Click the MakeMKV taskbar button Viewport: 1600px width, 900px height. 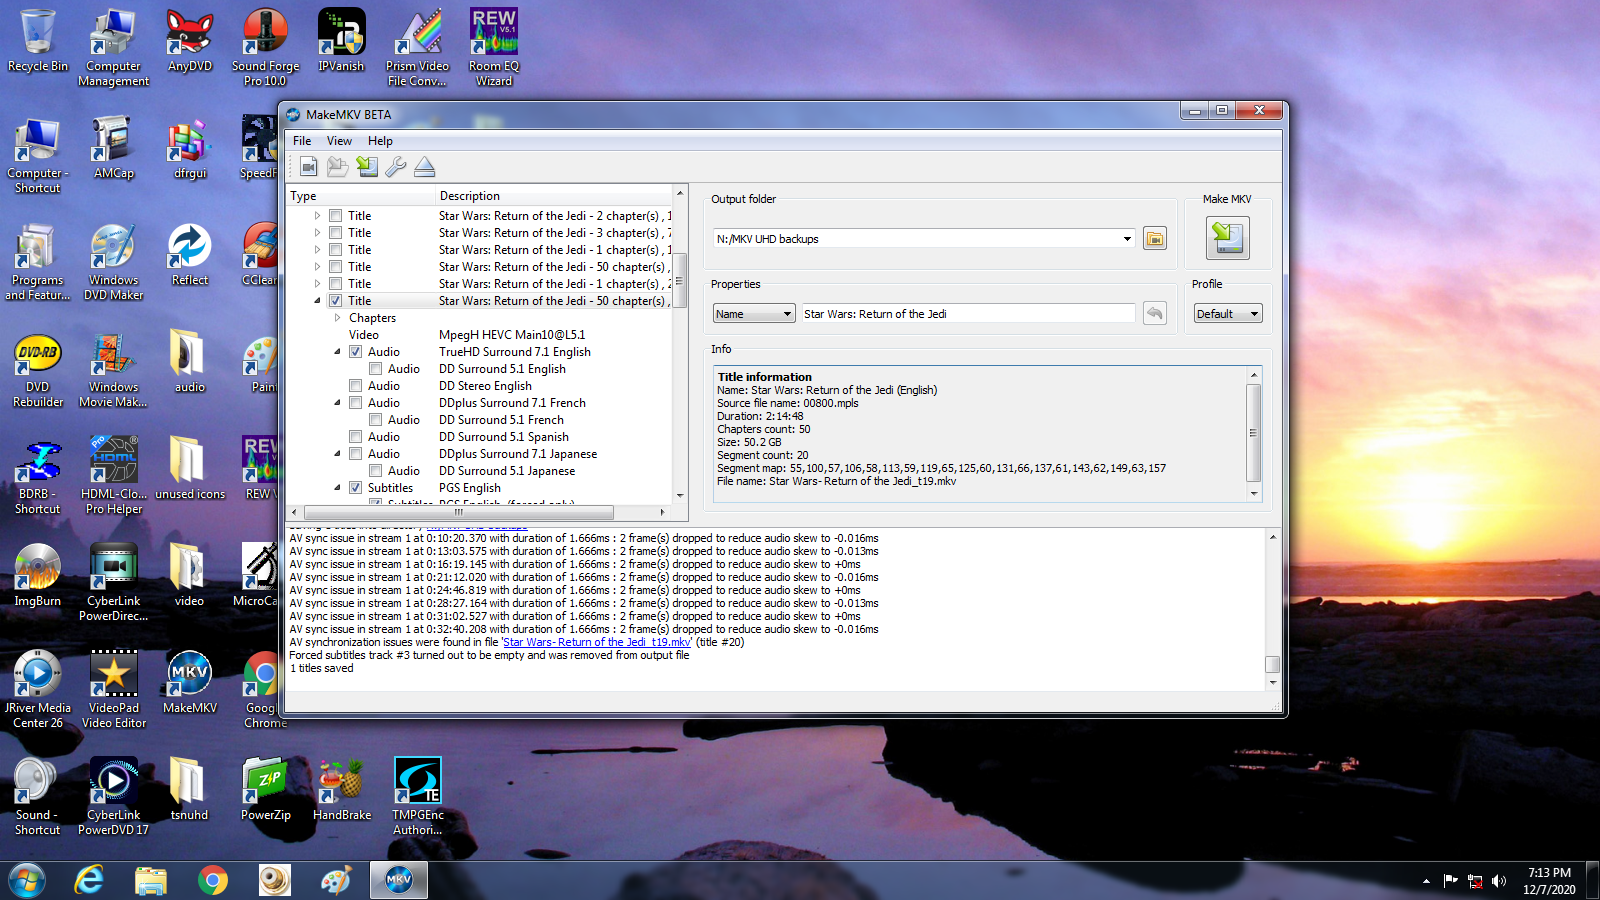tap(399, 880)
